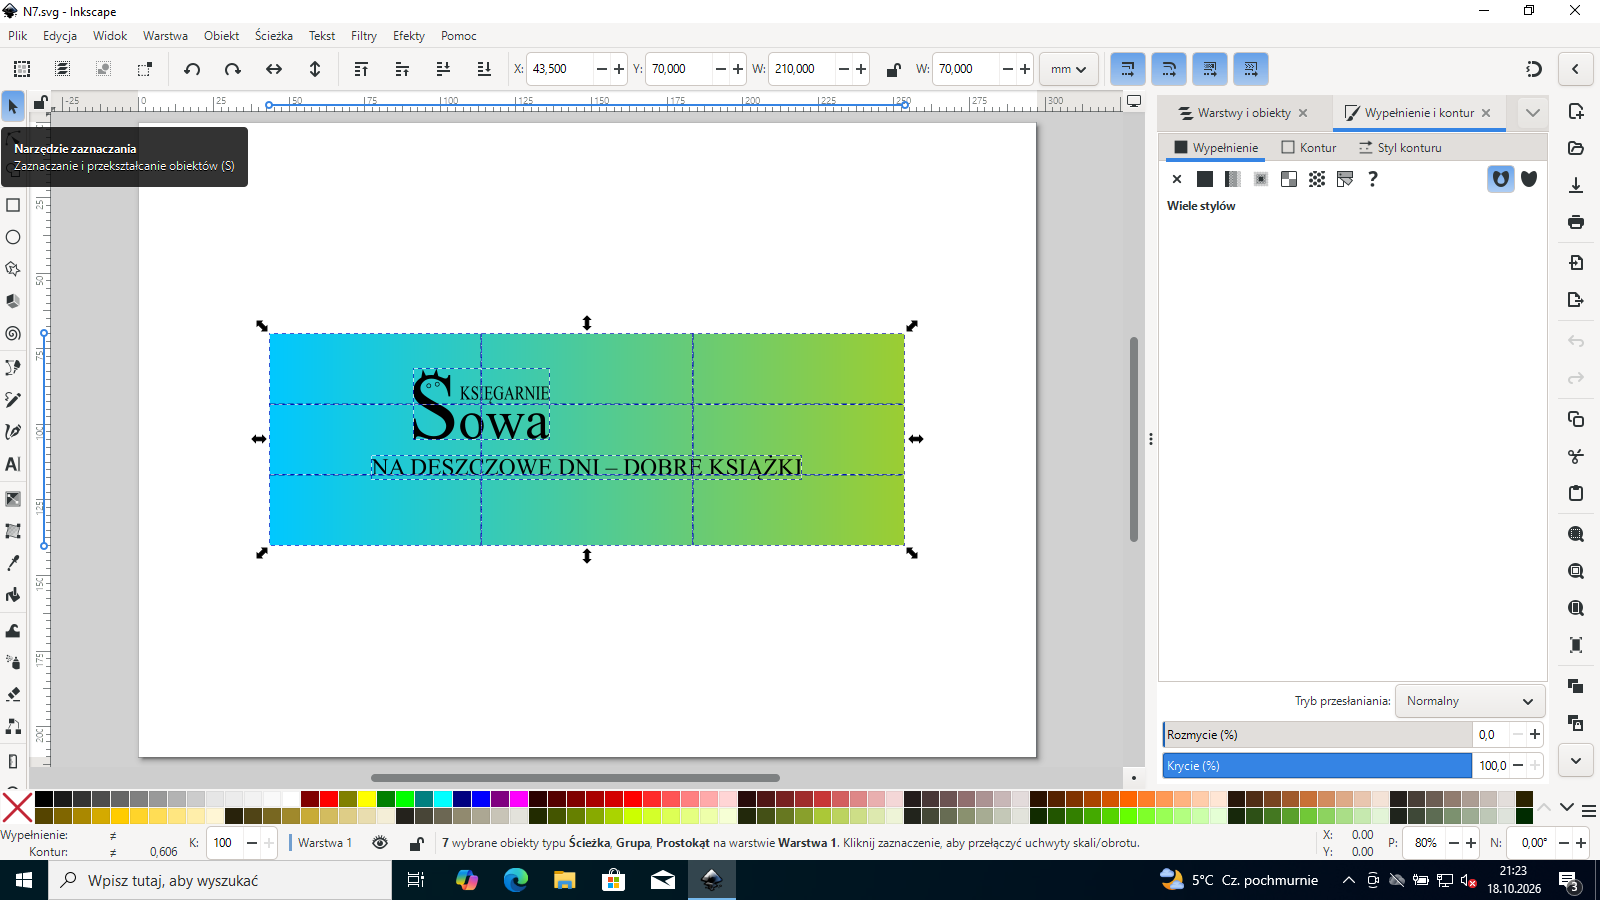Screen dimensions: 1600x900
Task: Click the flat color fill icon
Action: tap(1205, 179)
